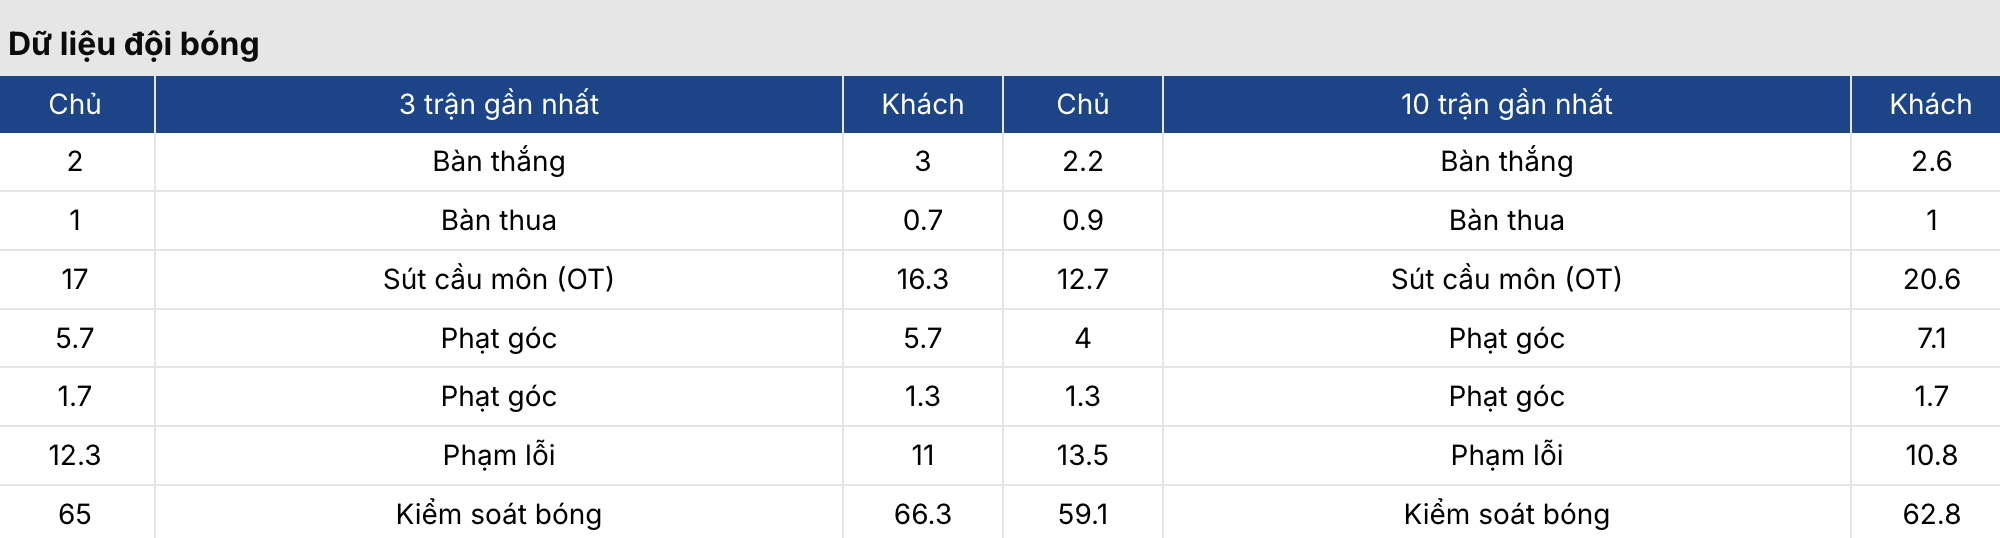Select the 16.3 shots-on-target value
Screen dimensions: 2000x538
click(922, 279)
